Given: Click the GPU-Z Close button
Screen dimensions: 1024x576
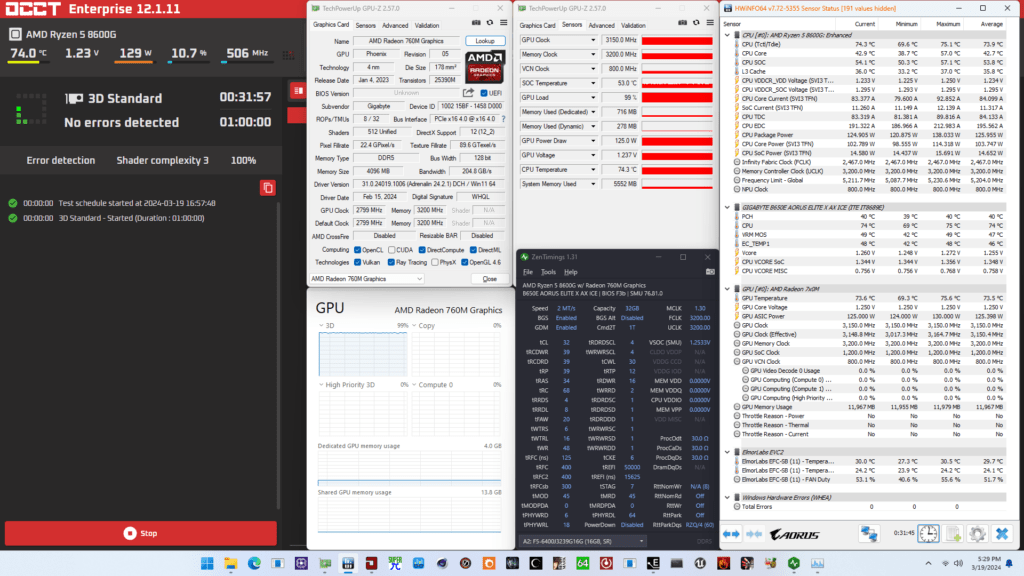Looking at the screenshot, I should coord(489,279).
